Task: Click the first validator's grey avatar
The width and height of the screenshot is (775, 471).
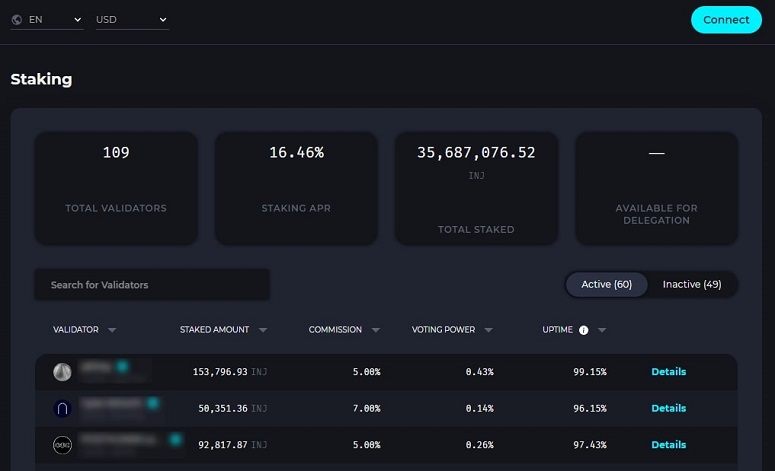Action: (62, 372)
